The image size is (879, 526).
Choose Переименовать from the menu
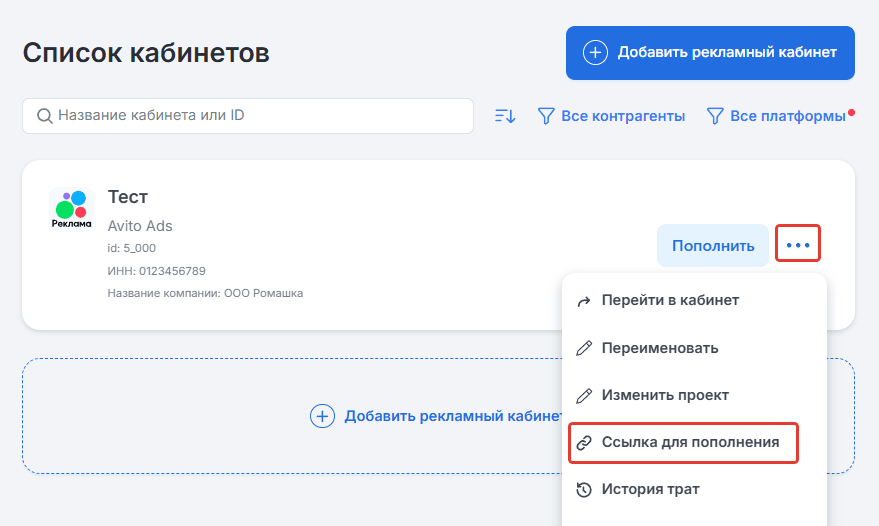tap(694, 348)
